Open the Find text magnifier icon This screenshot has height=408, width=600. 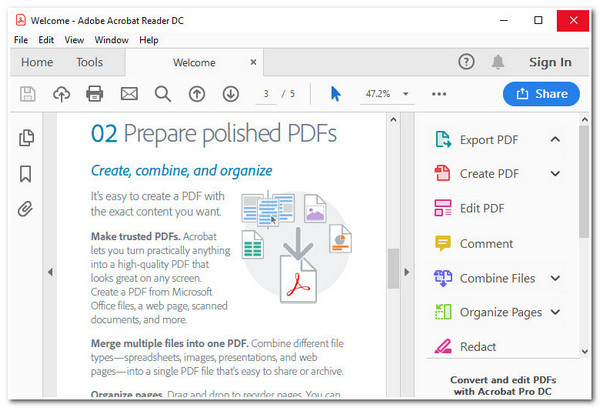click(163, 94)
